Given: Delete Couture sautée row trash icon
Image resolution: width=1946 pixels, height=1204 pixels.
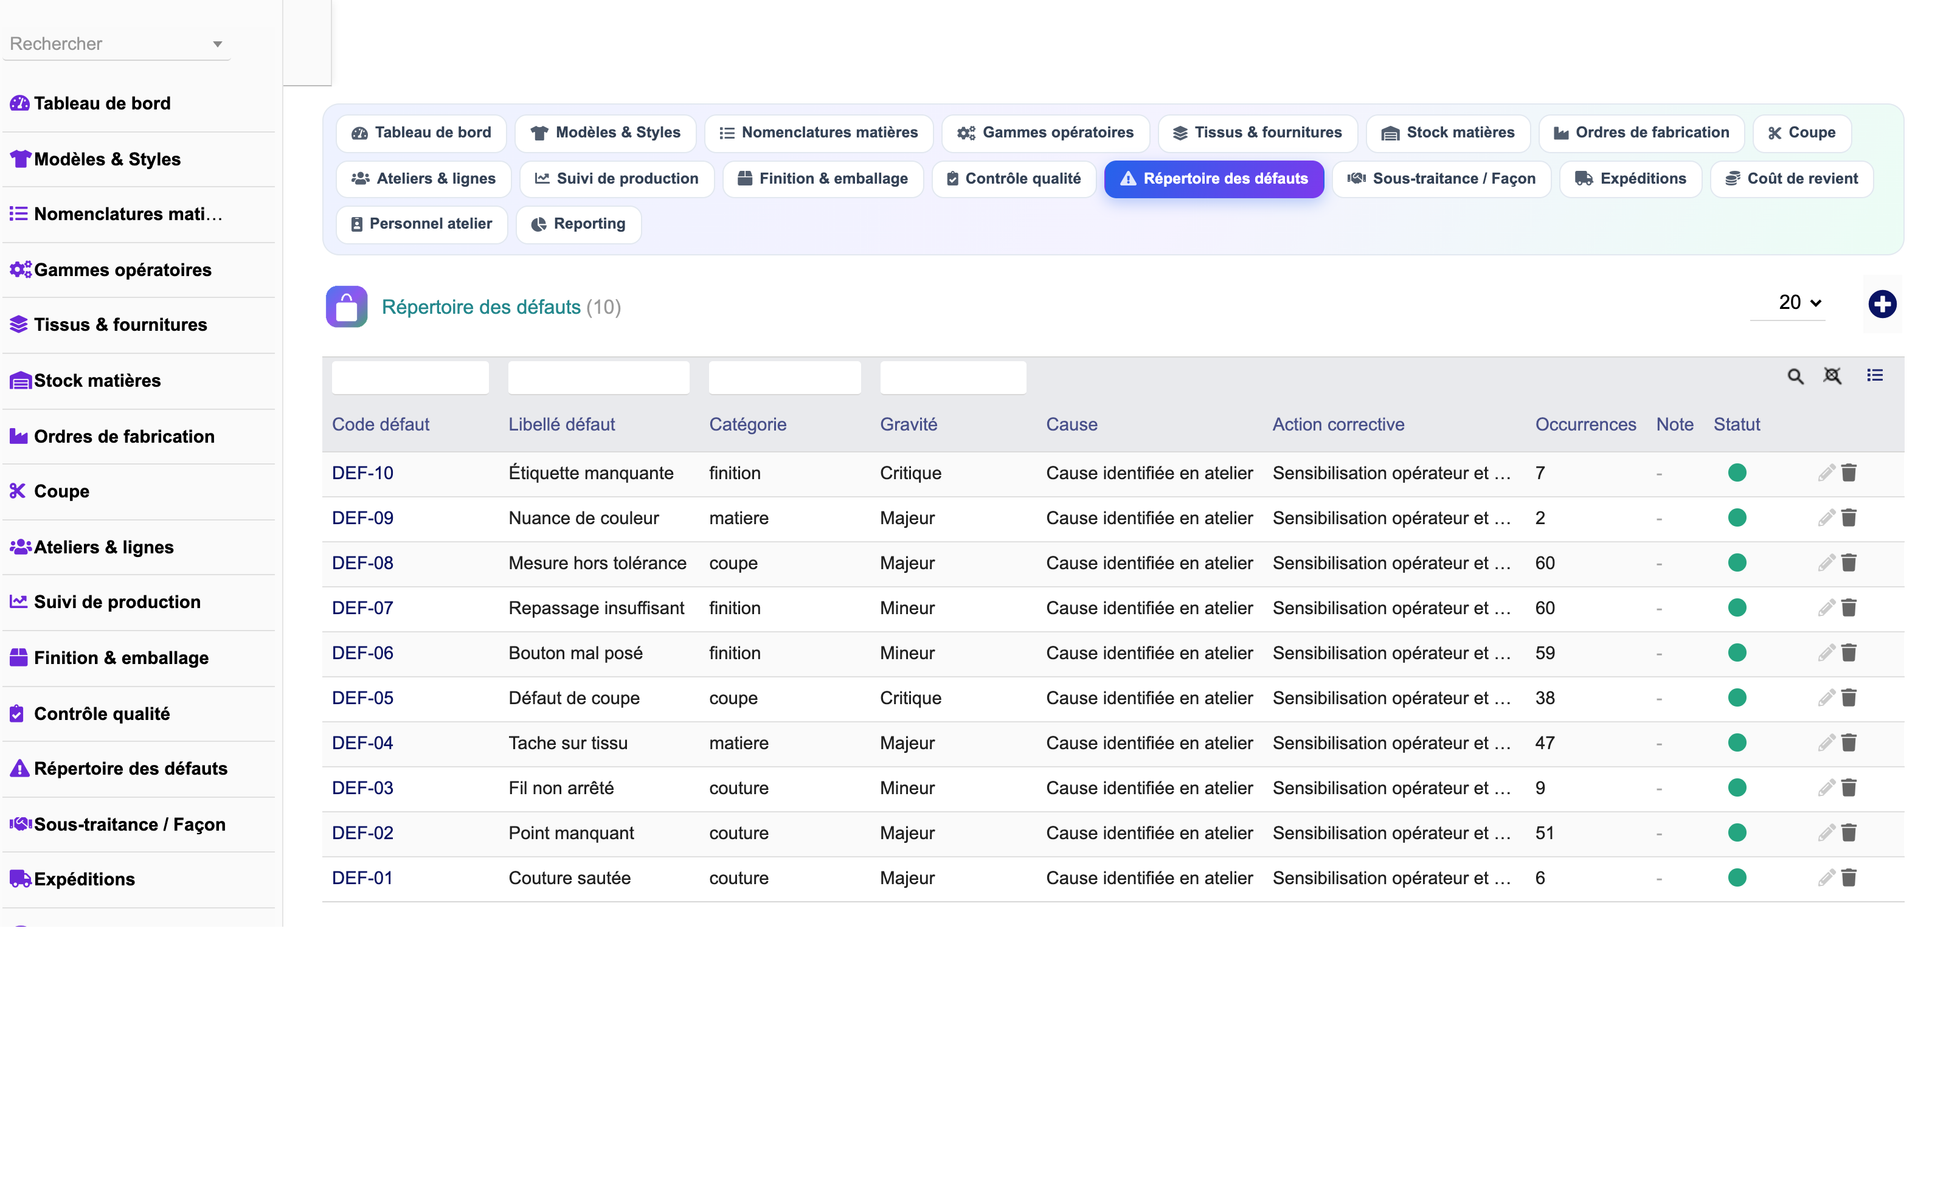Looking at the screenshot, I should point(1849,878).
